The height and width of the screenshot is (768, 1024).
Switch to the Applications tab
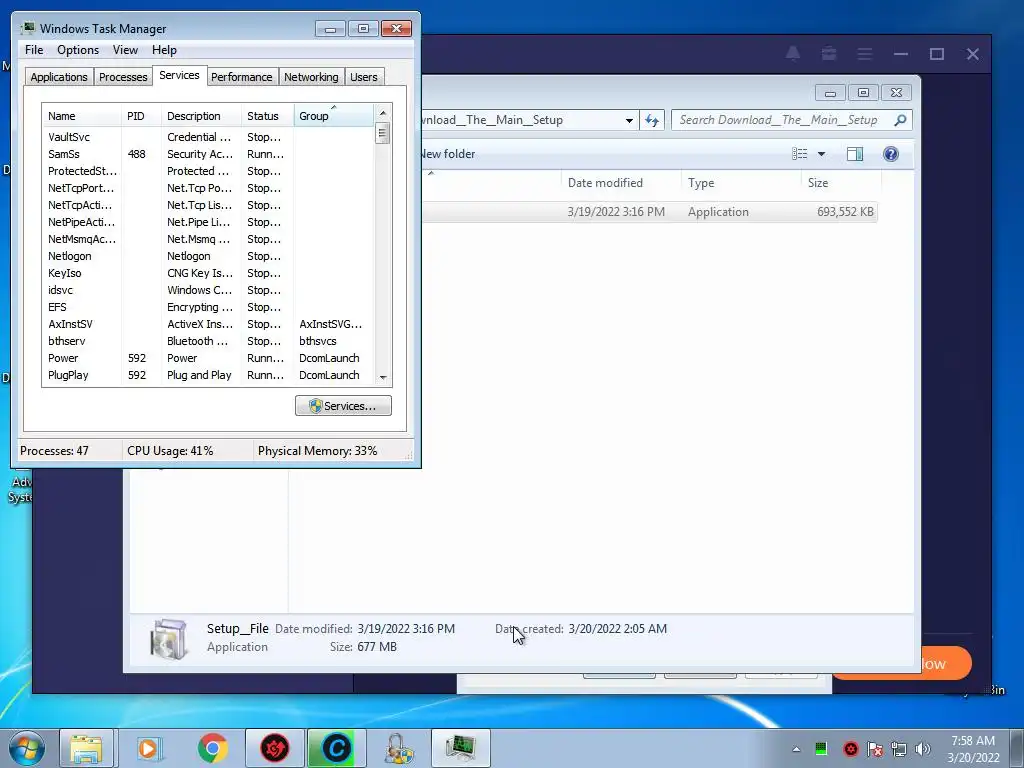(x=59, y=76)
